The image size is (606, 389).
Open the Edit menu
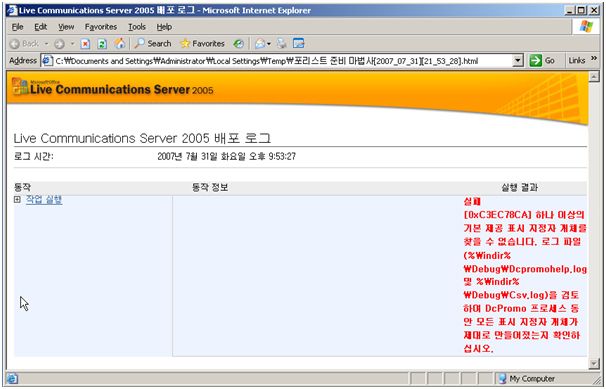pyautogui.click(x=41, y=27)
